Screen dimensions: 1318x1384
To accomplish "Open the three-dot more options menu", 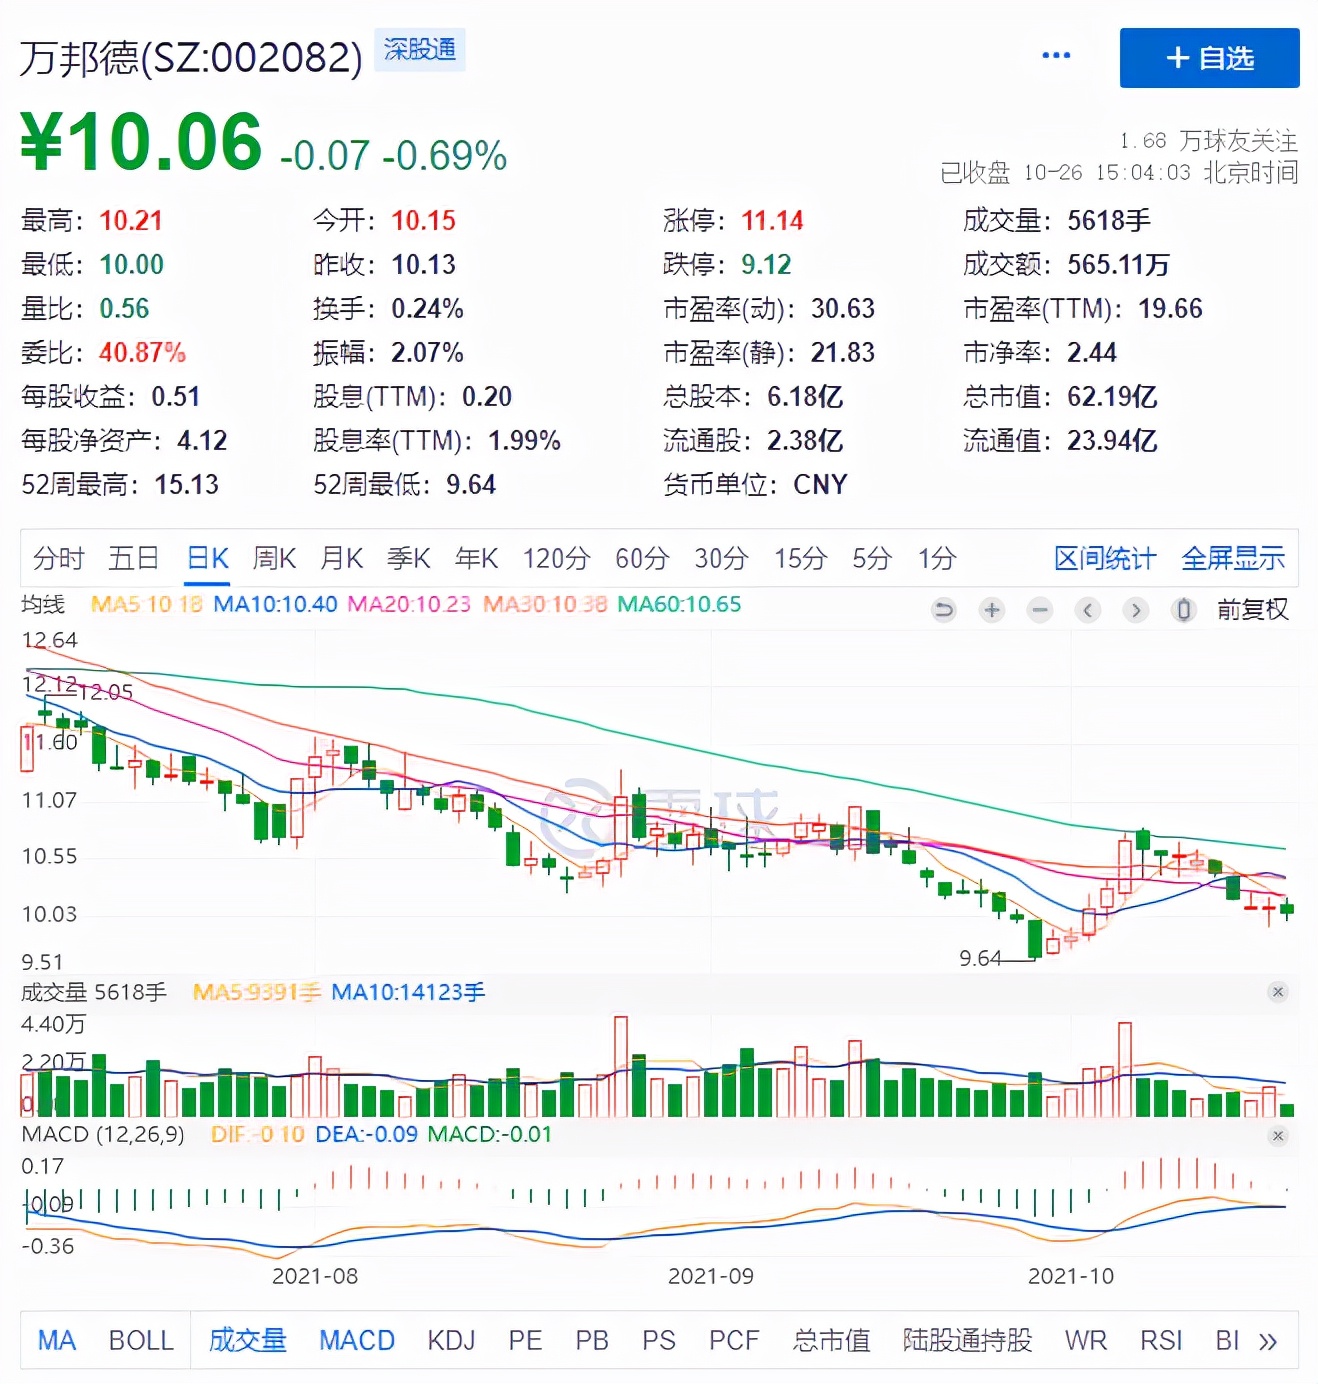I will [x=1055, y=55].
